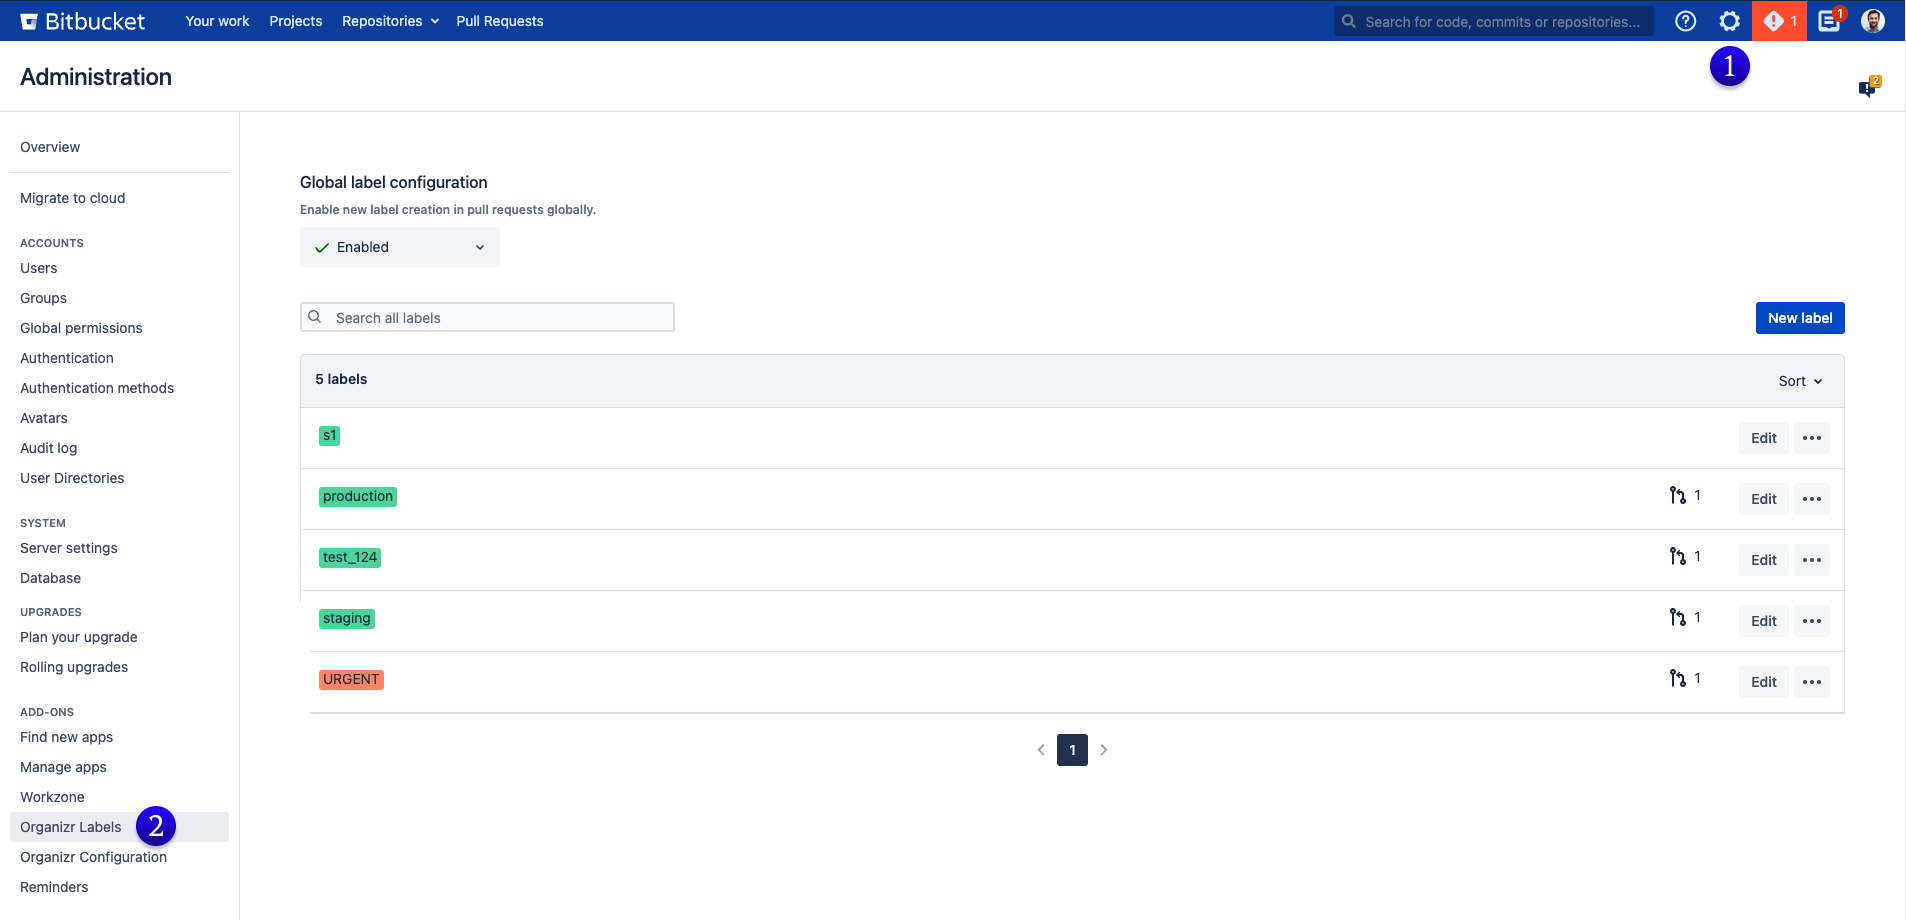The height and width of the screenshot is (920, 1906).
Task: Open more actions menu for URGENT label
Action: (1811, 682)
